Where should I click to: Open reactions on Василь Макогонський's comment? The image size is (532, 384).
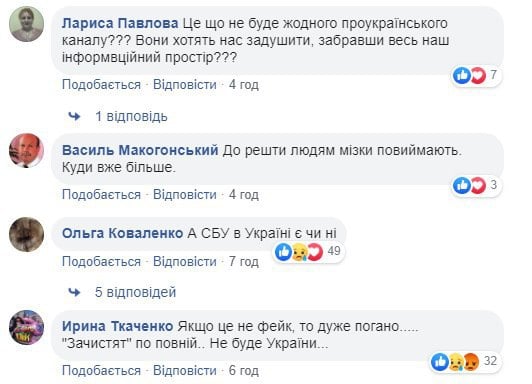click(x=477, y=185)
